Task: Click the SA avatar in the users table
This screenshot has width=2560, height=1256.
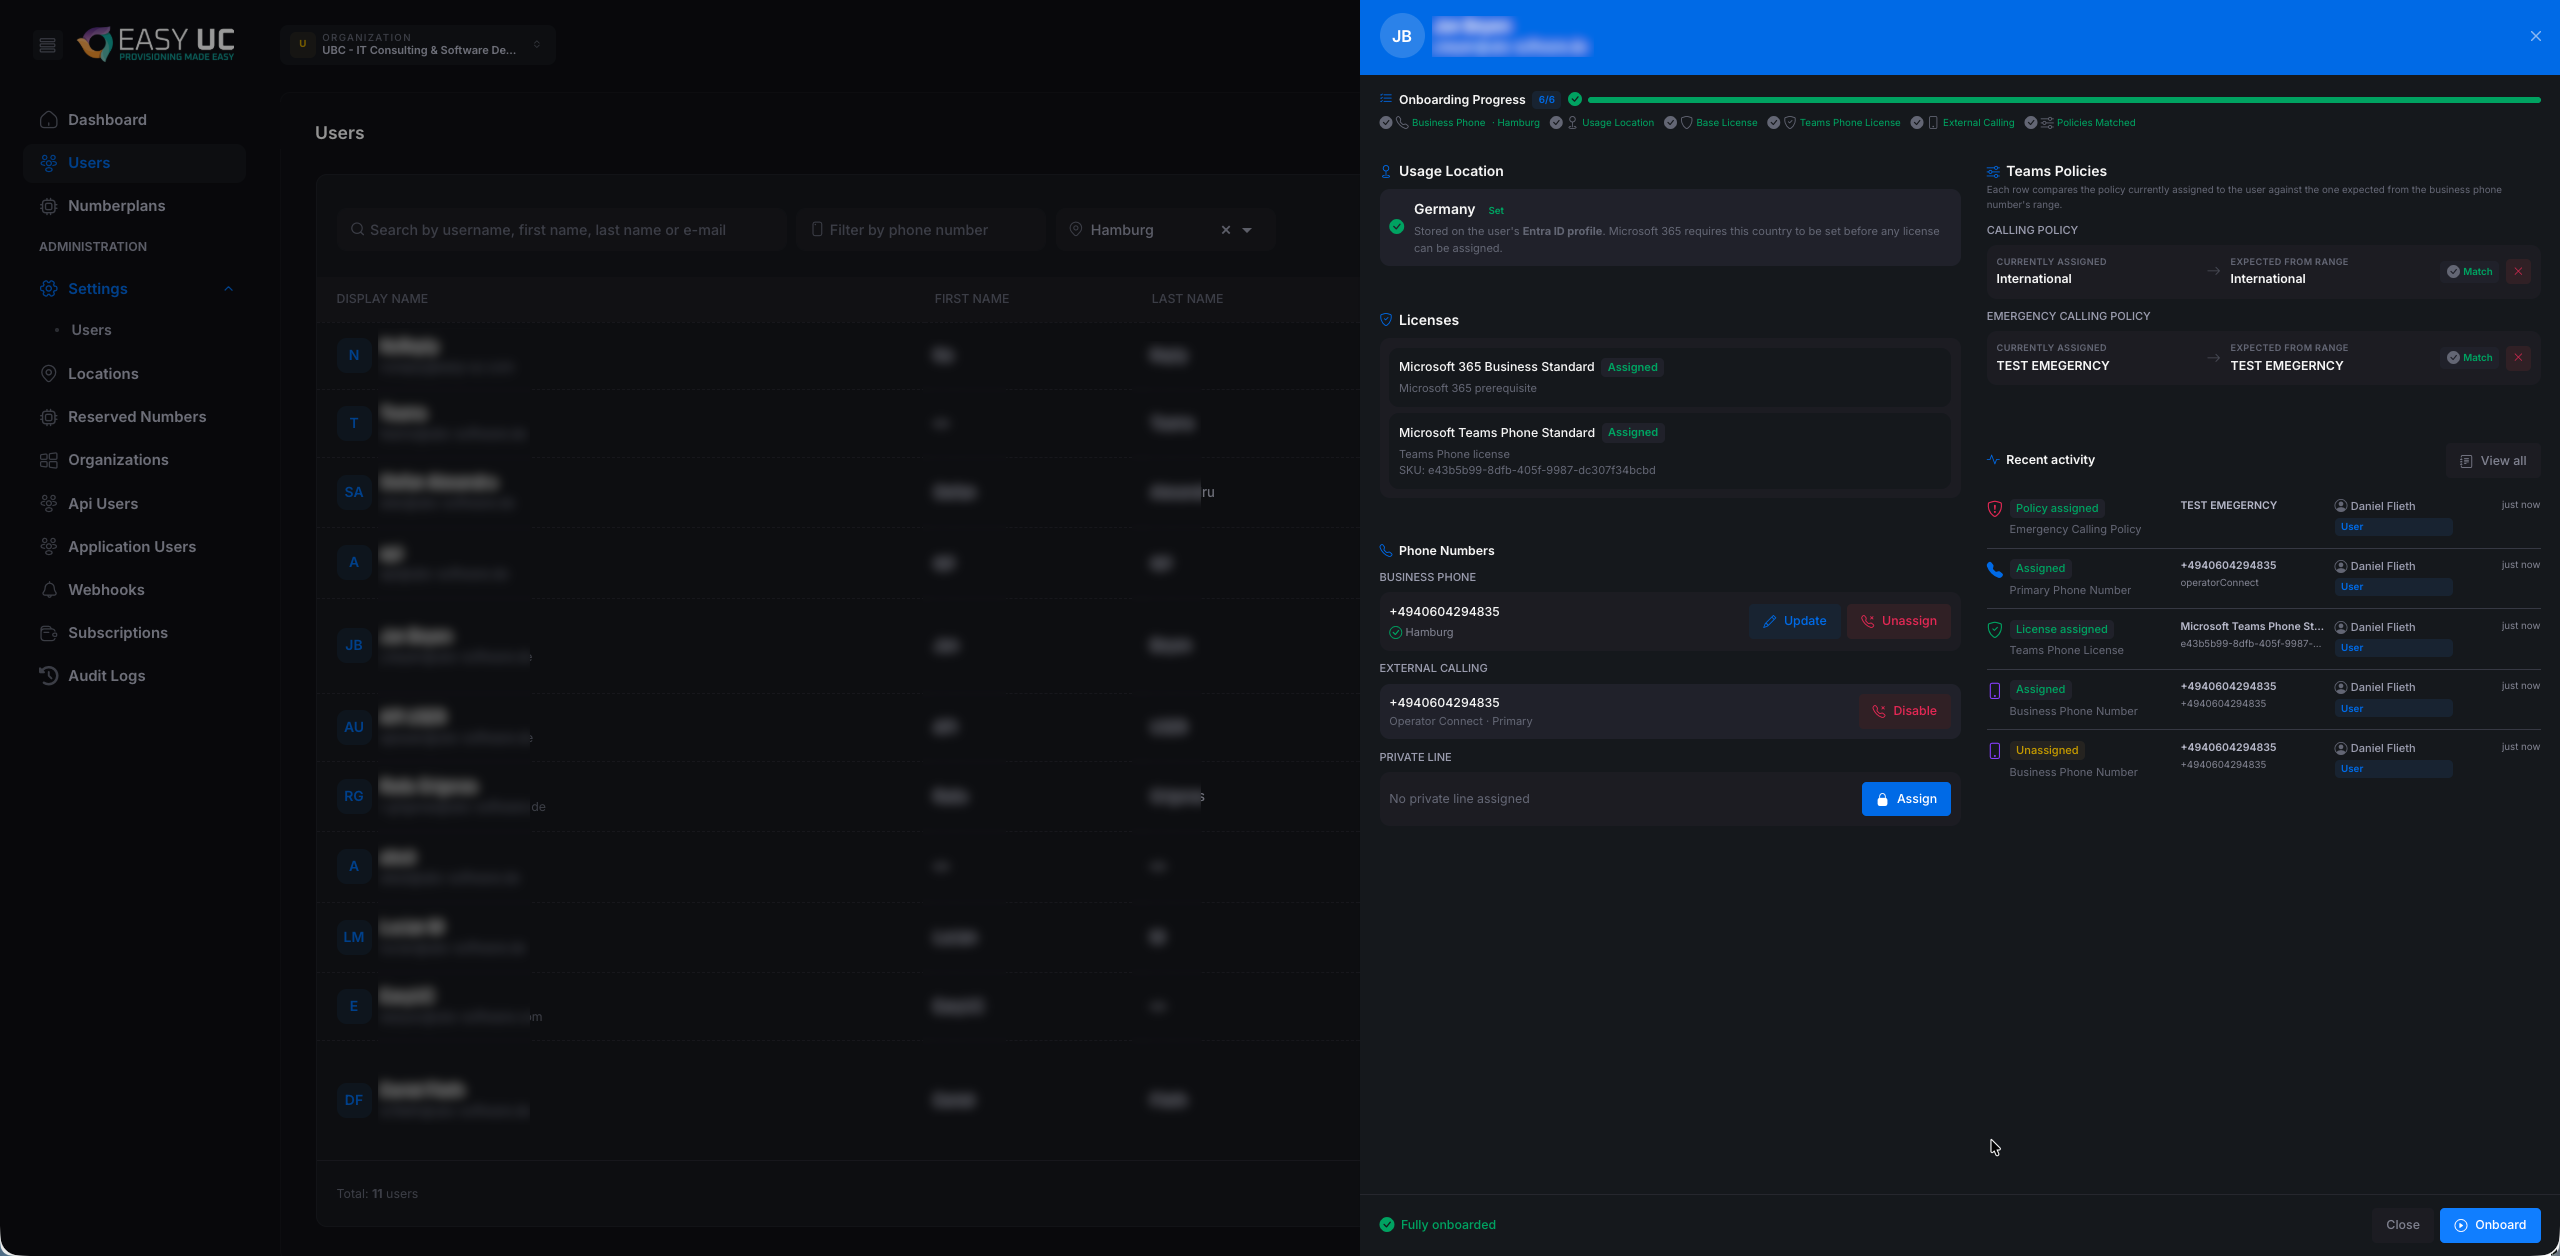Action: [x=354, y=492]
